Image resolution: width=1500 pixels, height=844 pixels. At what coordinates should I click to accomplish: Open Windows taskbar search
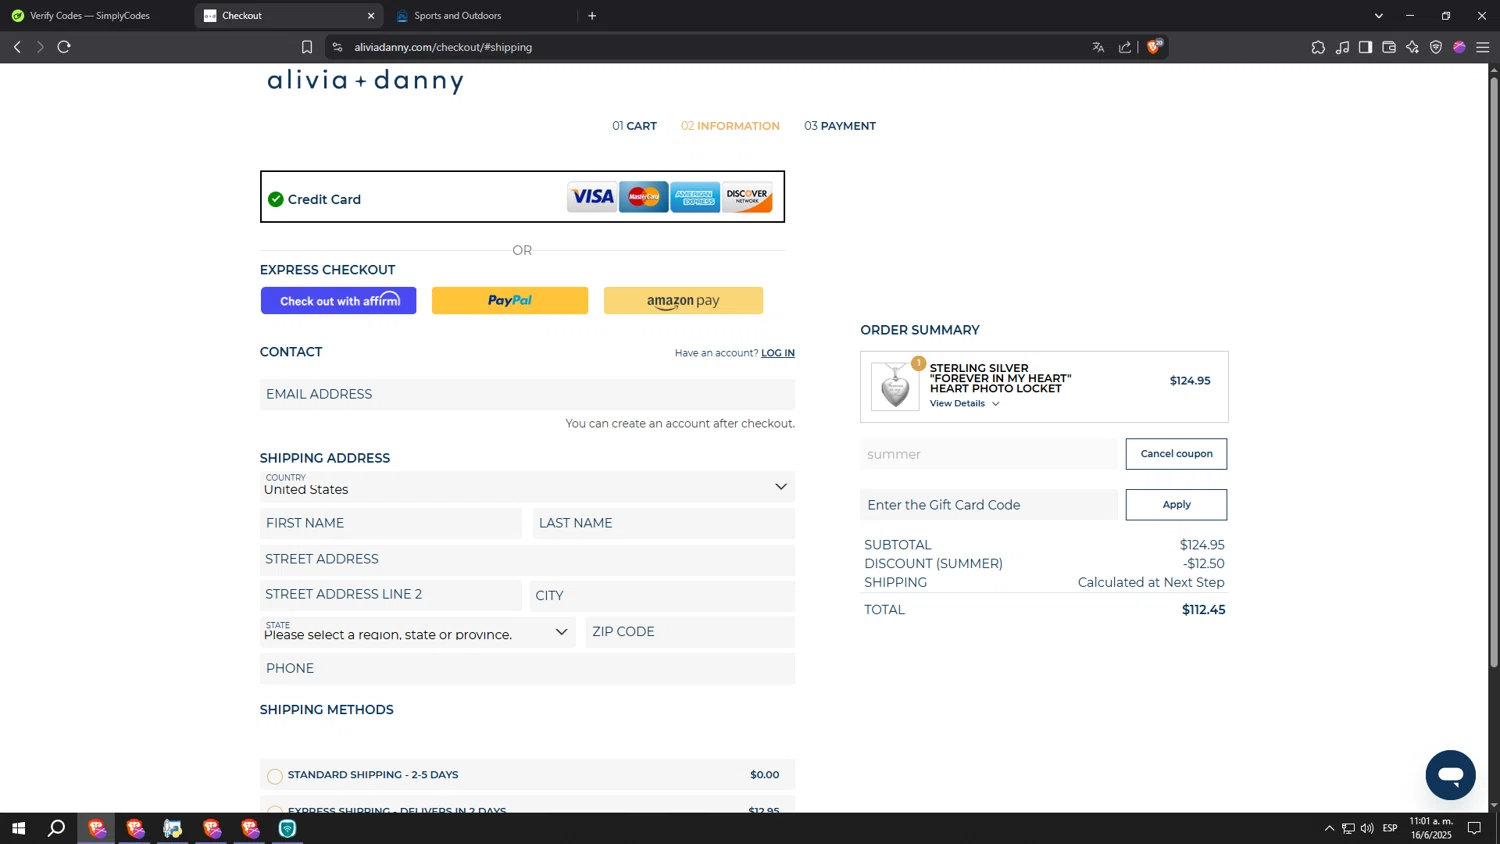57,828
